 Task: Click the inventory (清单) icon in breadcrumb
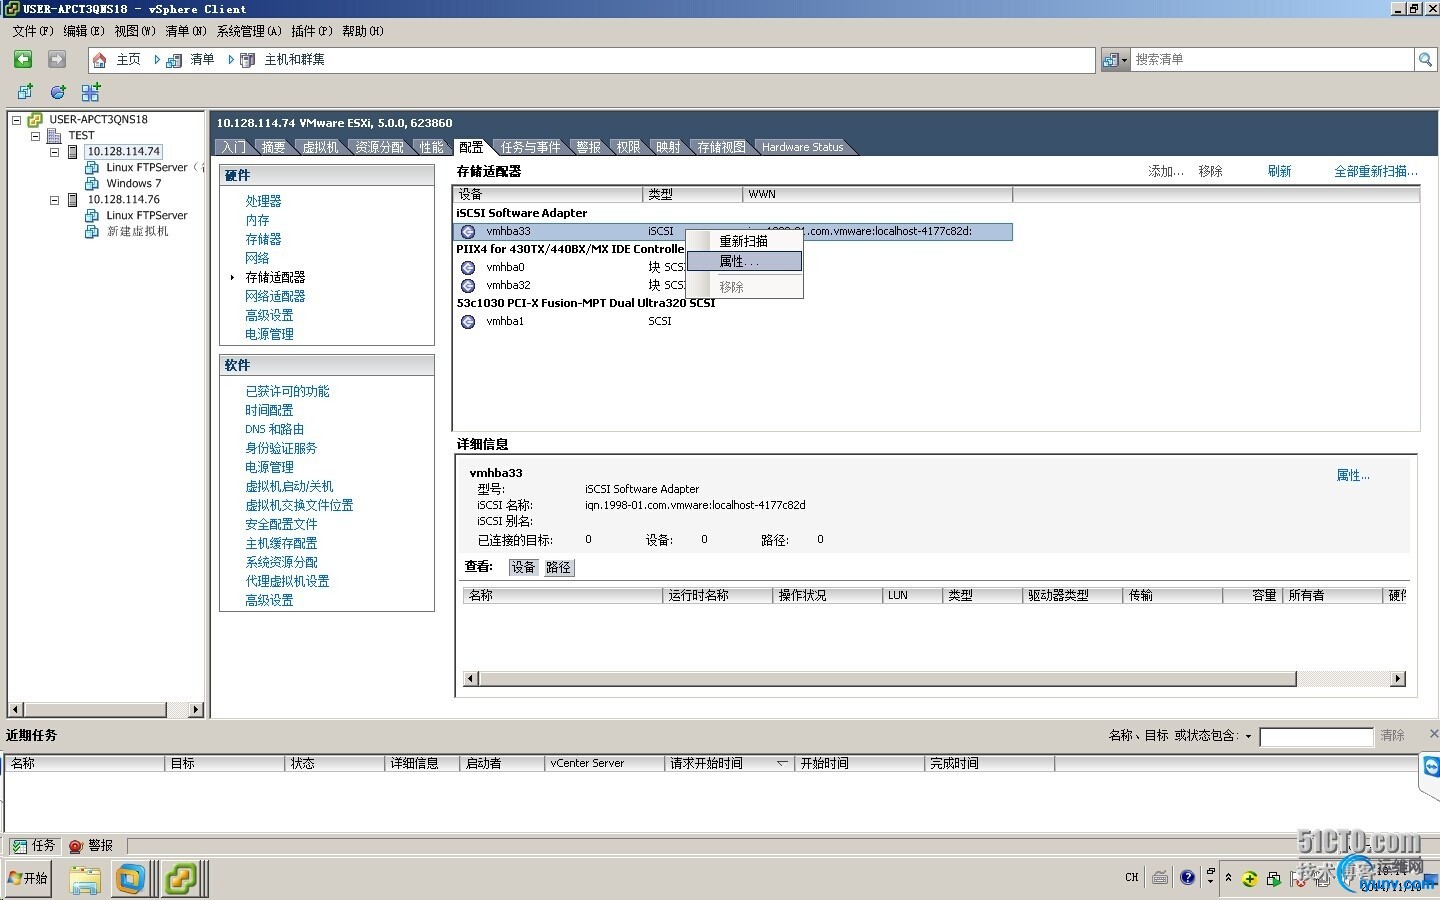pyautogui.click(x=176, y=60)
